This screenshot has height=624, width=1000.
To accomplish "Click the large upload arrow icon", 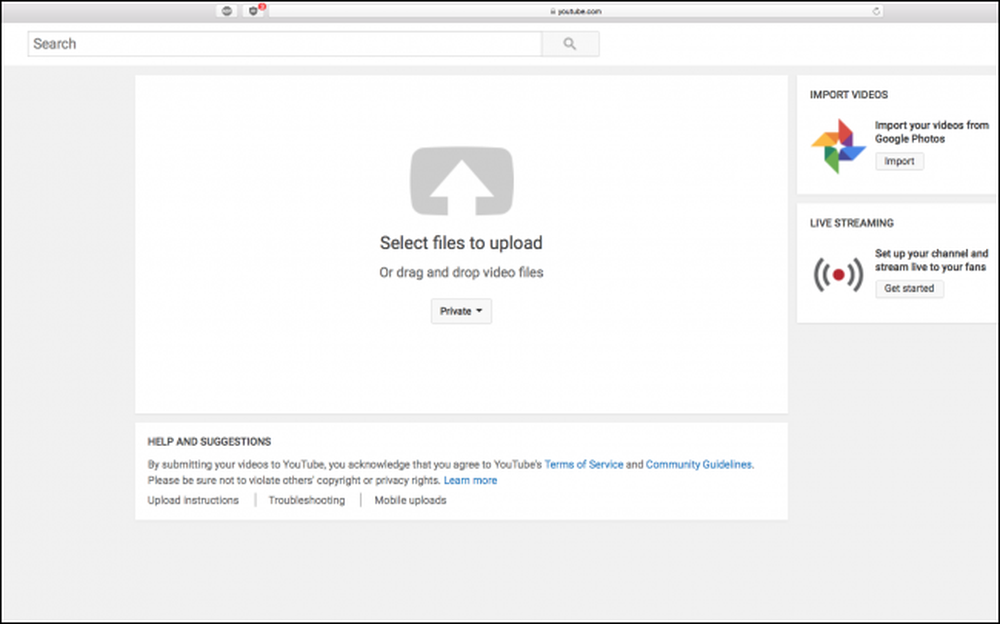I will tap(461, 181).
